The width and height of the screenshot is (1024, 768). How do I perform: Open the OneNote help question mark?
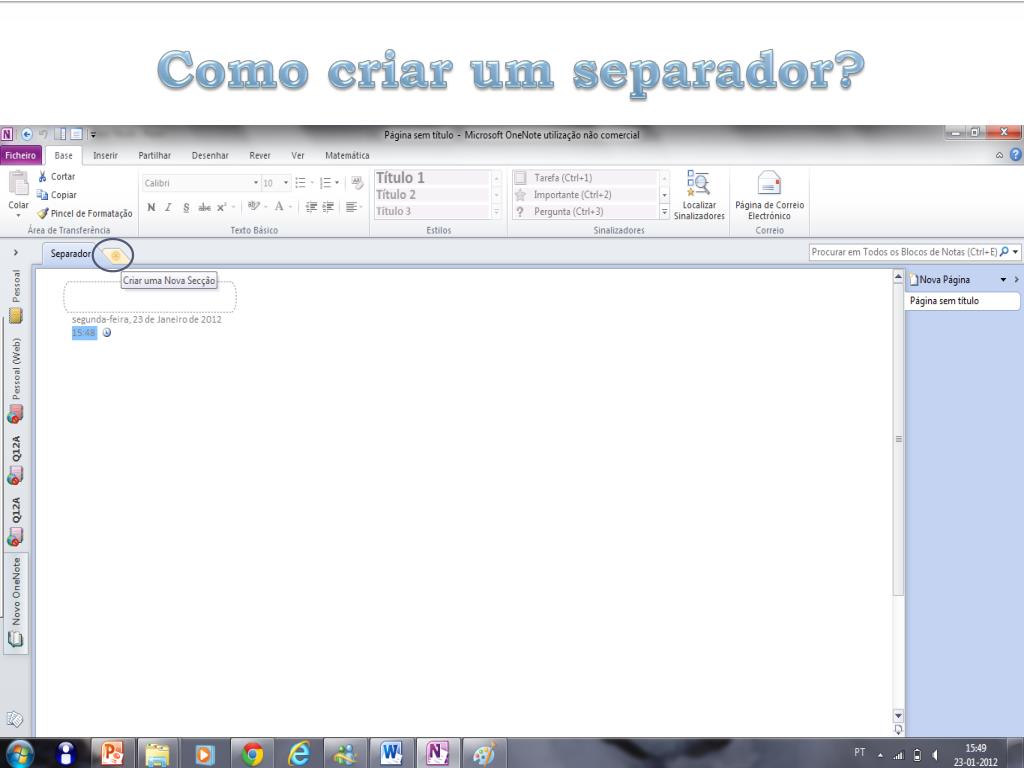[x=1016, y=155]
